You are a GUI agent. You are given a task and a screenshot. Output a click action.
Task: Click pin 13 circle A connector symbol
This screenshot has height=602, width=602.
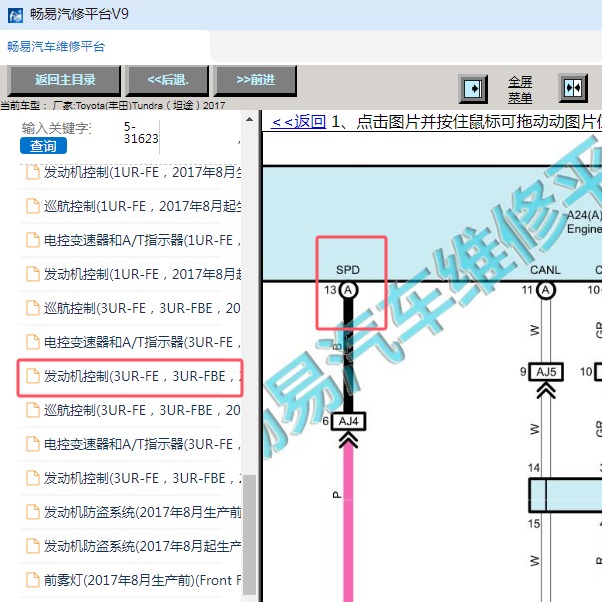[x=348, y=290]
